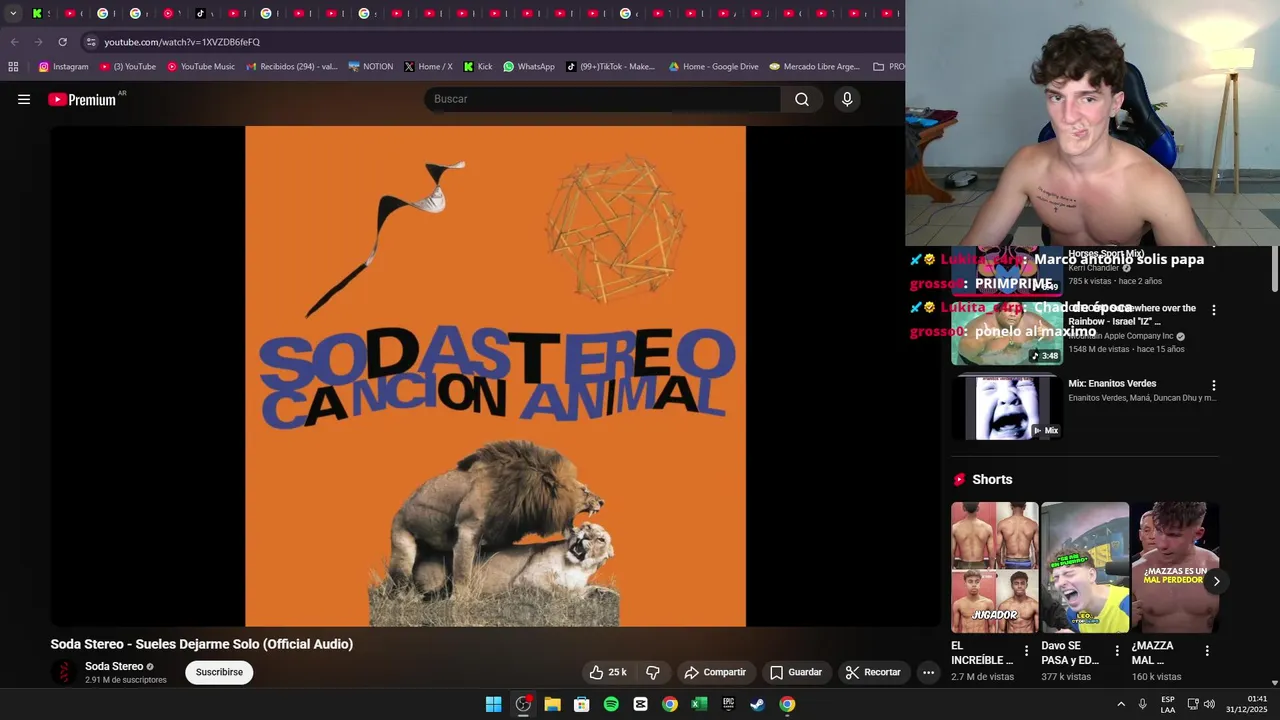Click the Recortar clip button

[873, 672]
